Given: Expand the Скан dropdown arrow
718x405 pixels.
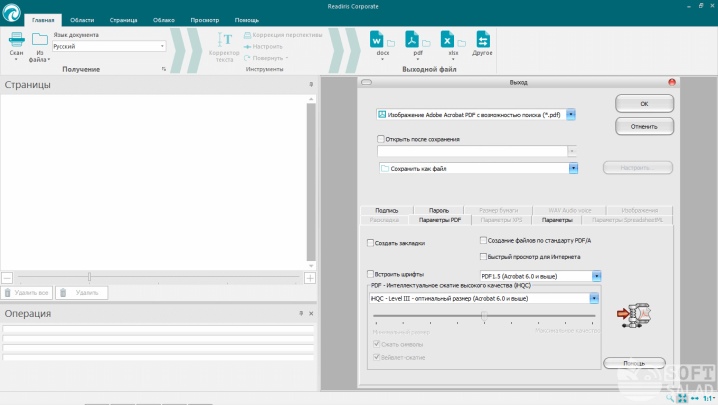Looking at the screenshot, I should [x=16, y=60].
